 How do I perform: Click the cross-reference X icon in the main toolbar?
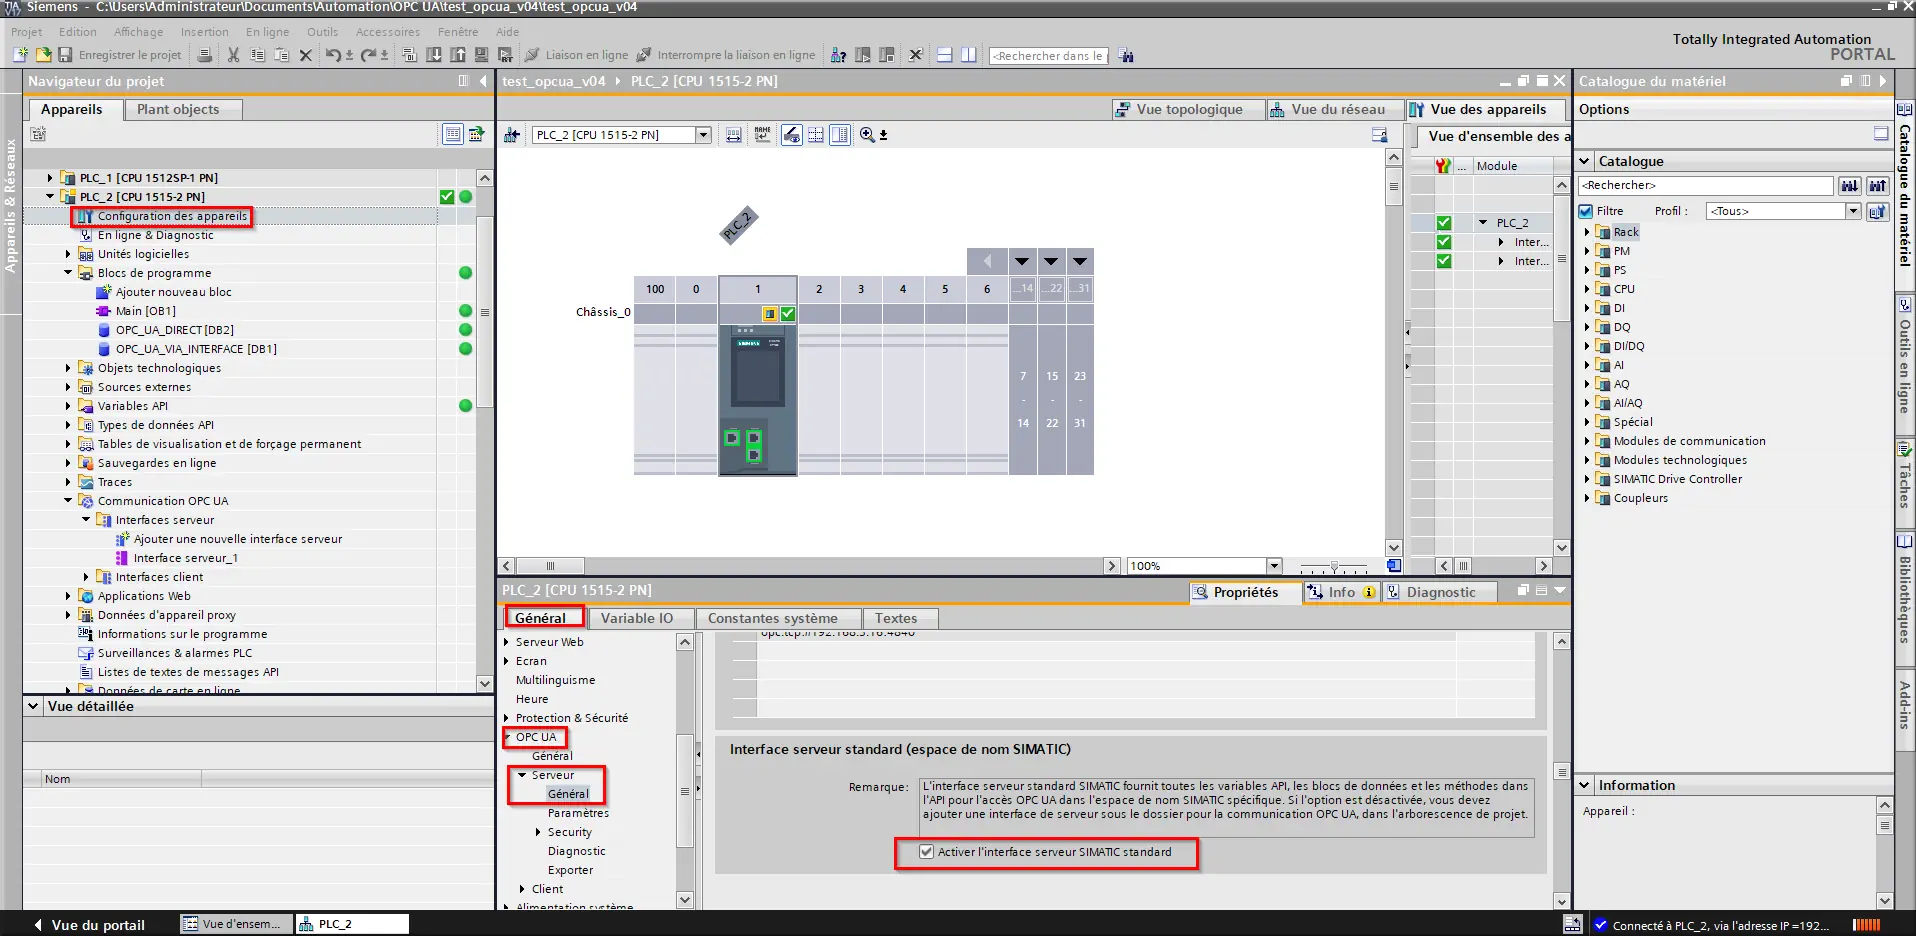pyautogui.click(x=915, y=55)
